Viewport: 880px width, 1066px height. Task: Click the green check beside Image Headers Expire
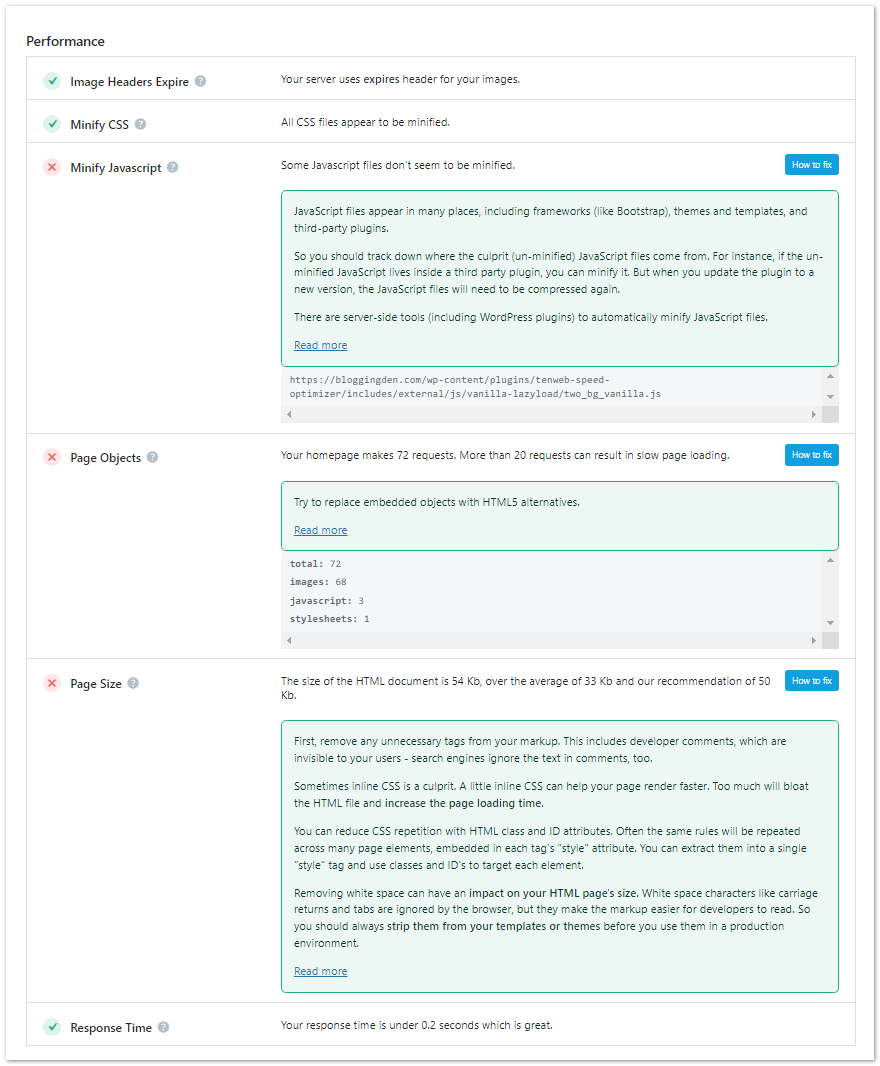[52, 81]
